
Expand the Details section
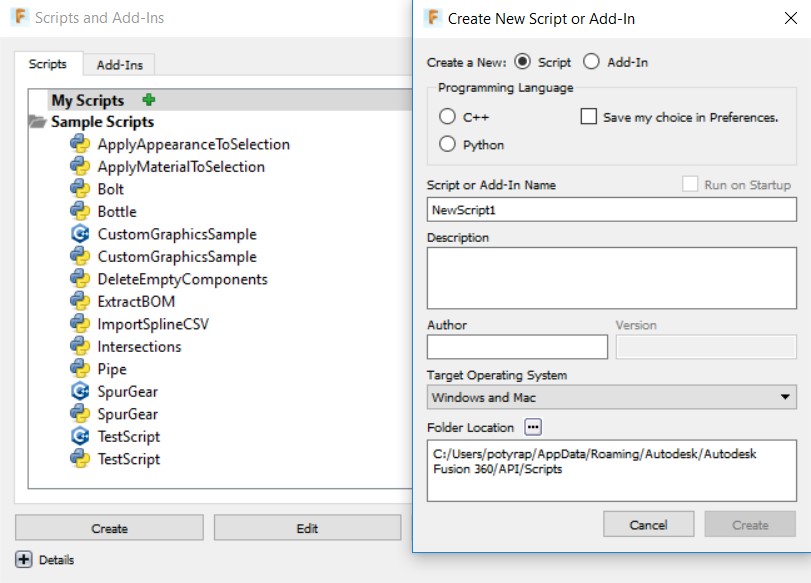click(24, 560)
